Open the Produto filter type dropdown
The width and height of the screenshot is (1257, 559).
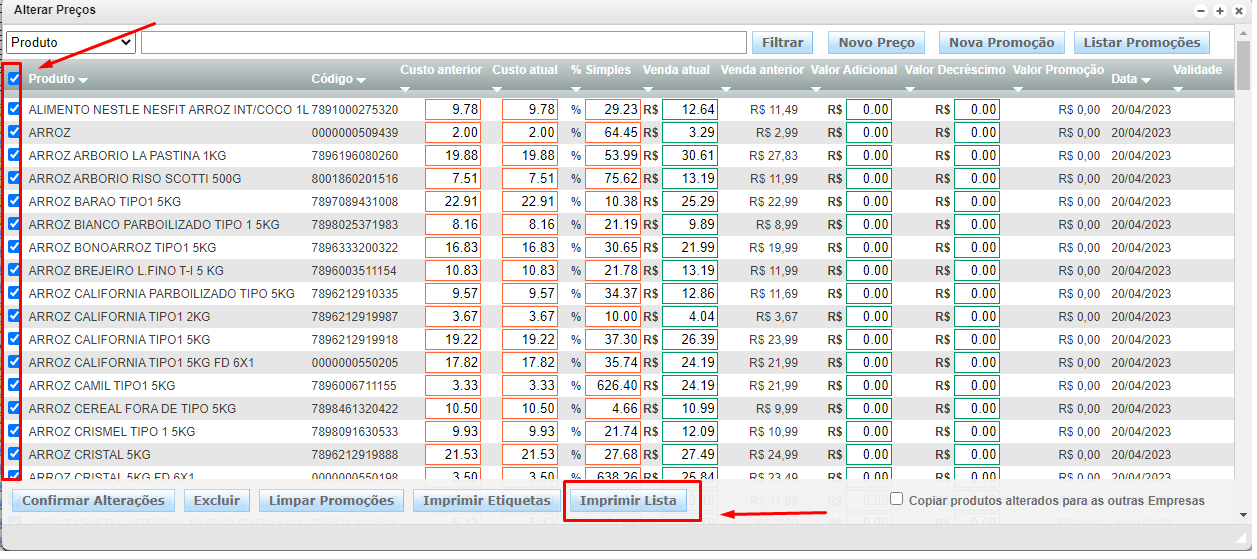70,42
